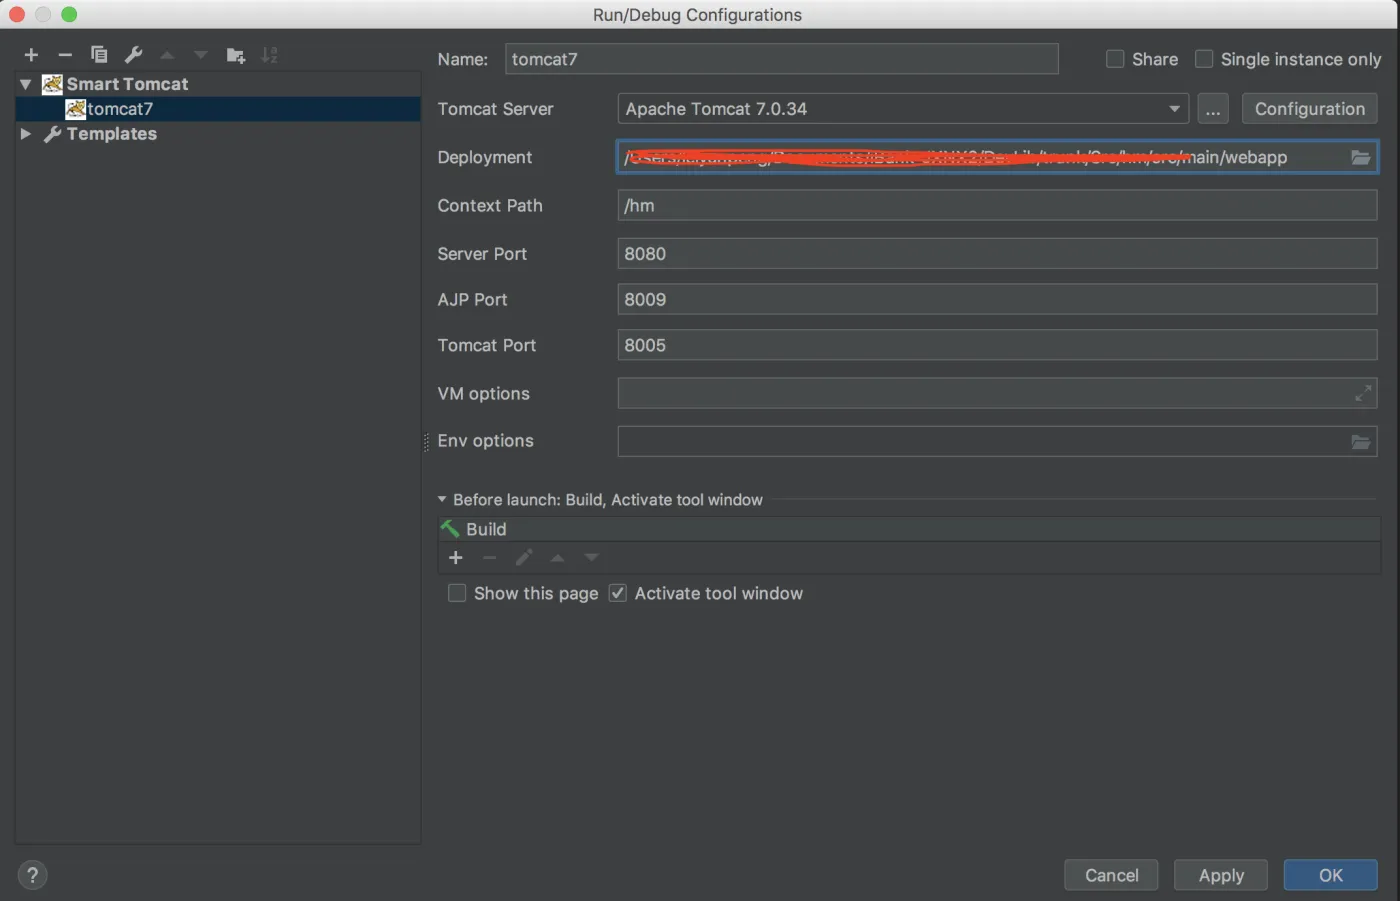Click the Run/Debug Configurations title
The width and height of the screenshot is (1400, 901).
697,15
